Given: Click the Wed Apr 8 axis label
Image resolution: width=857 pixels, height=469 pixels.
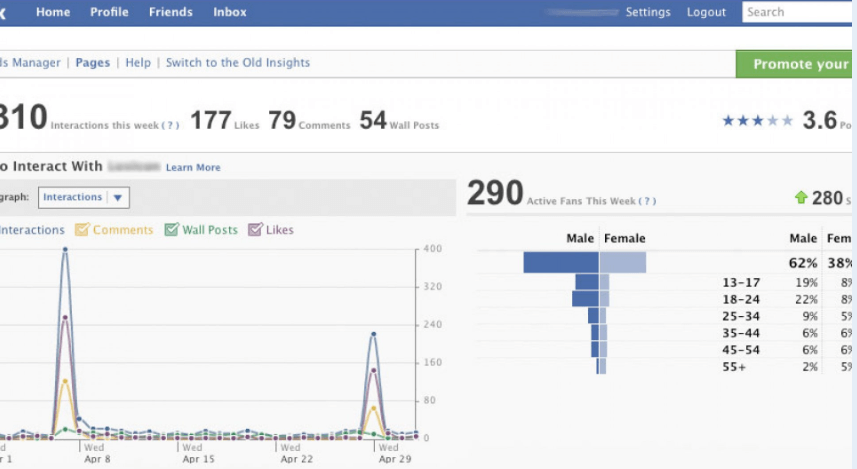Looking at the screenshot, I should coord(97,453).
